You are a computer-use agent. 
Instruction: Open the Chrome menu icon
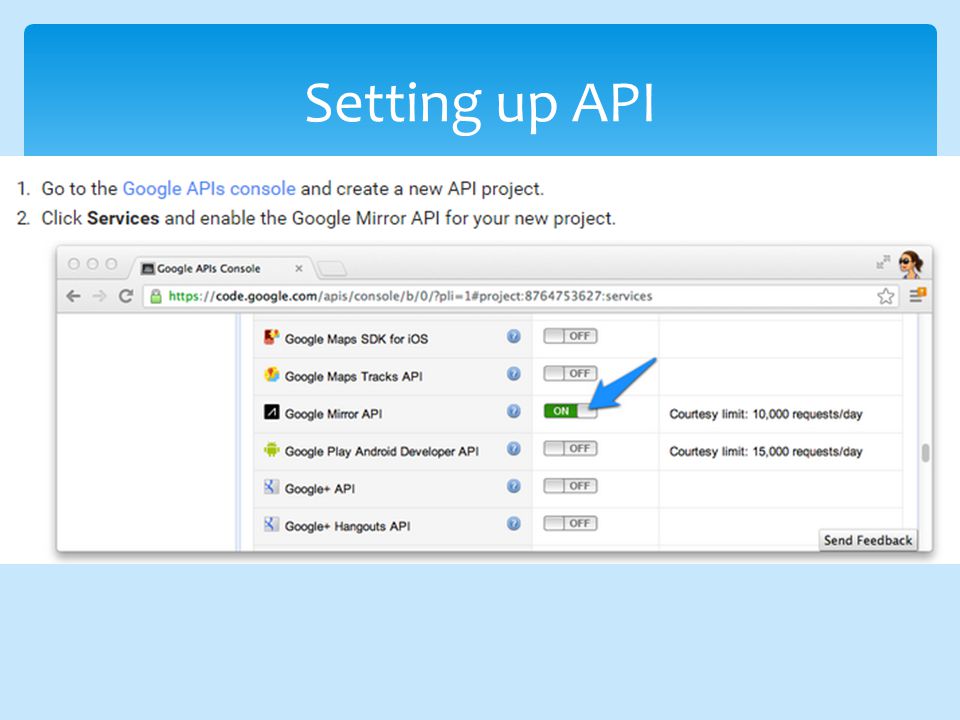917,295
